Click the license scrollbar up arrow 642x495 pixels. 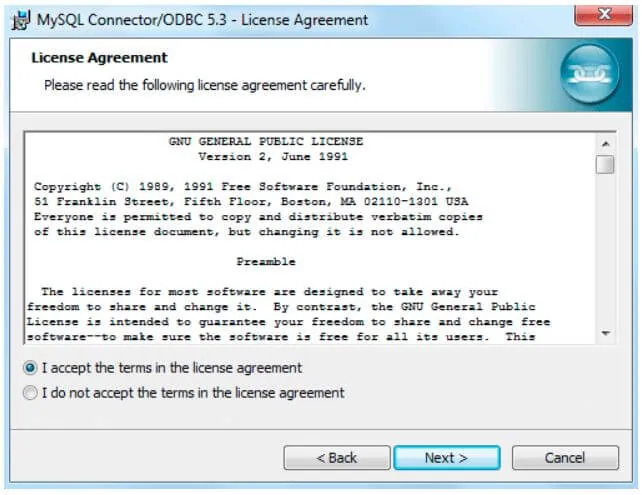click(605, 144)
